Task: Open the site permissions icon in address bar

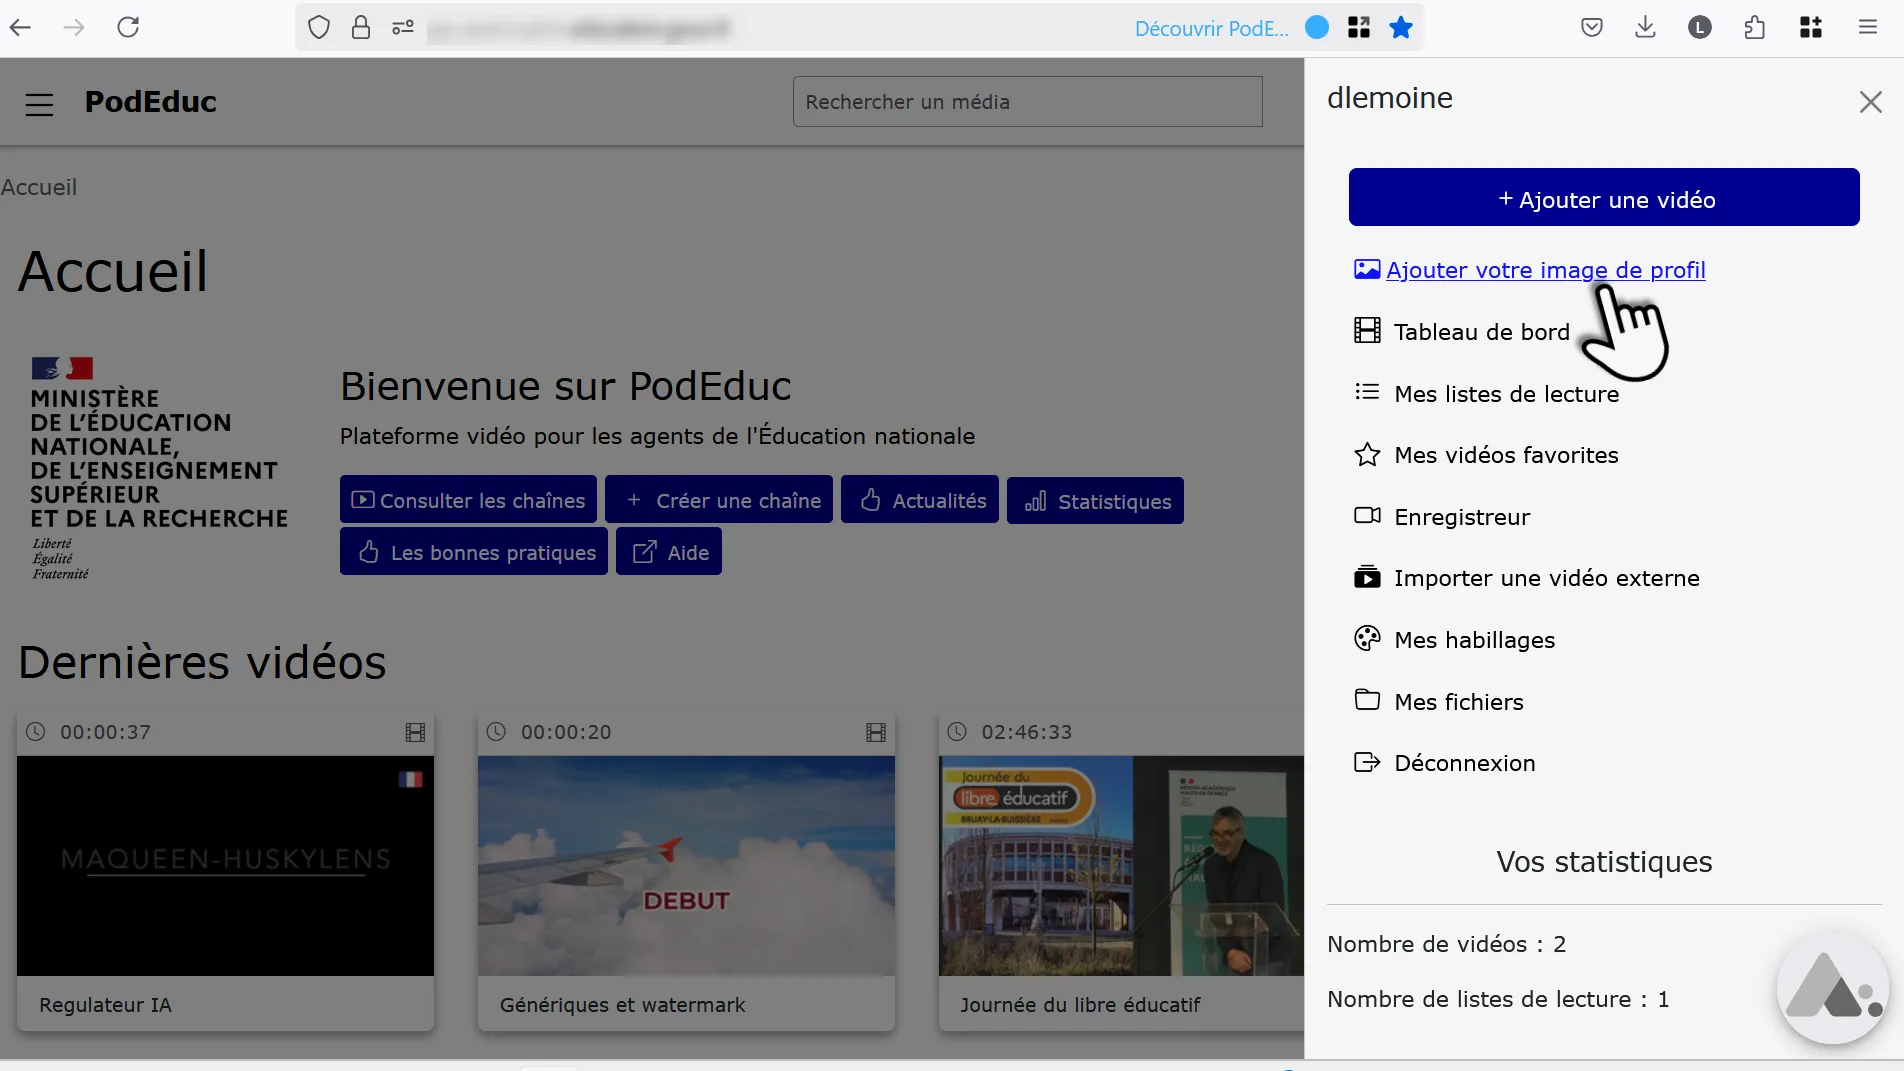Action: click(403, 27)
